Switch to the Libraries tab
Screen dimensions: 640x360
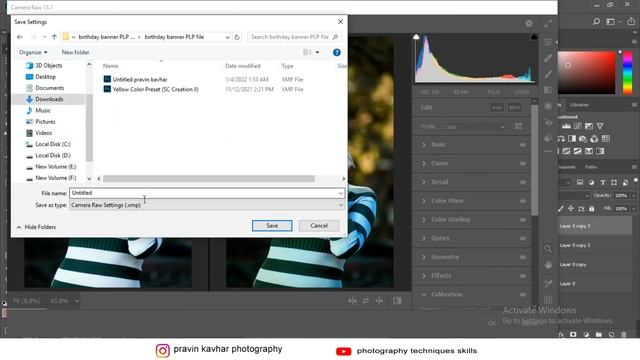579,105
